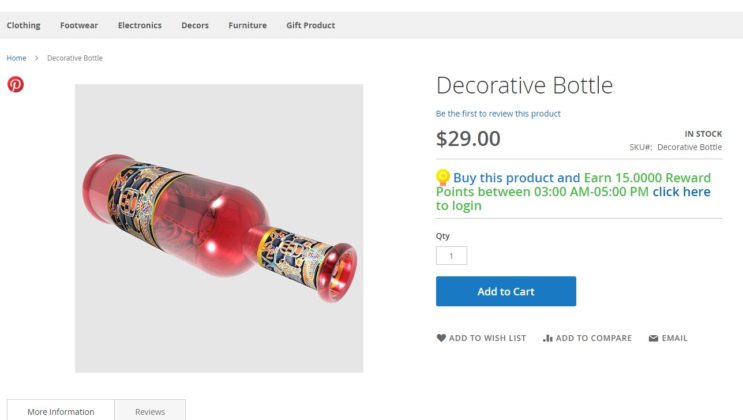The height and width of the screenshot is (420, 743).
Task: Click the yellow lightbulb reward icon
Action: (443, 177)
